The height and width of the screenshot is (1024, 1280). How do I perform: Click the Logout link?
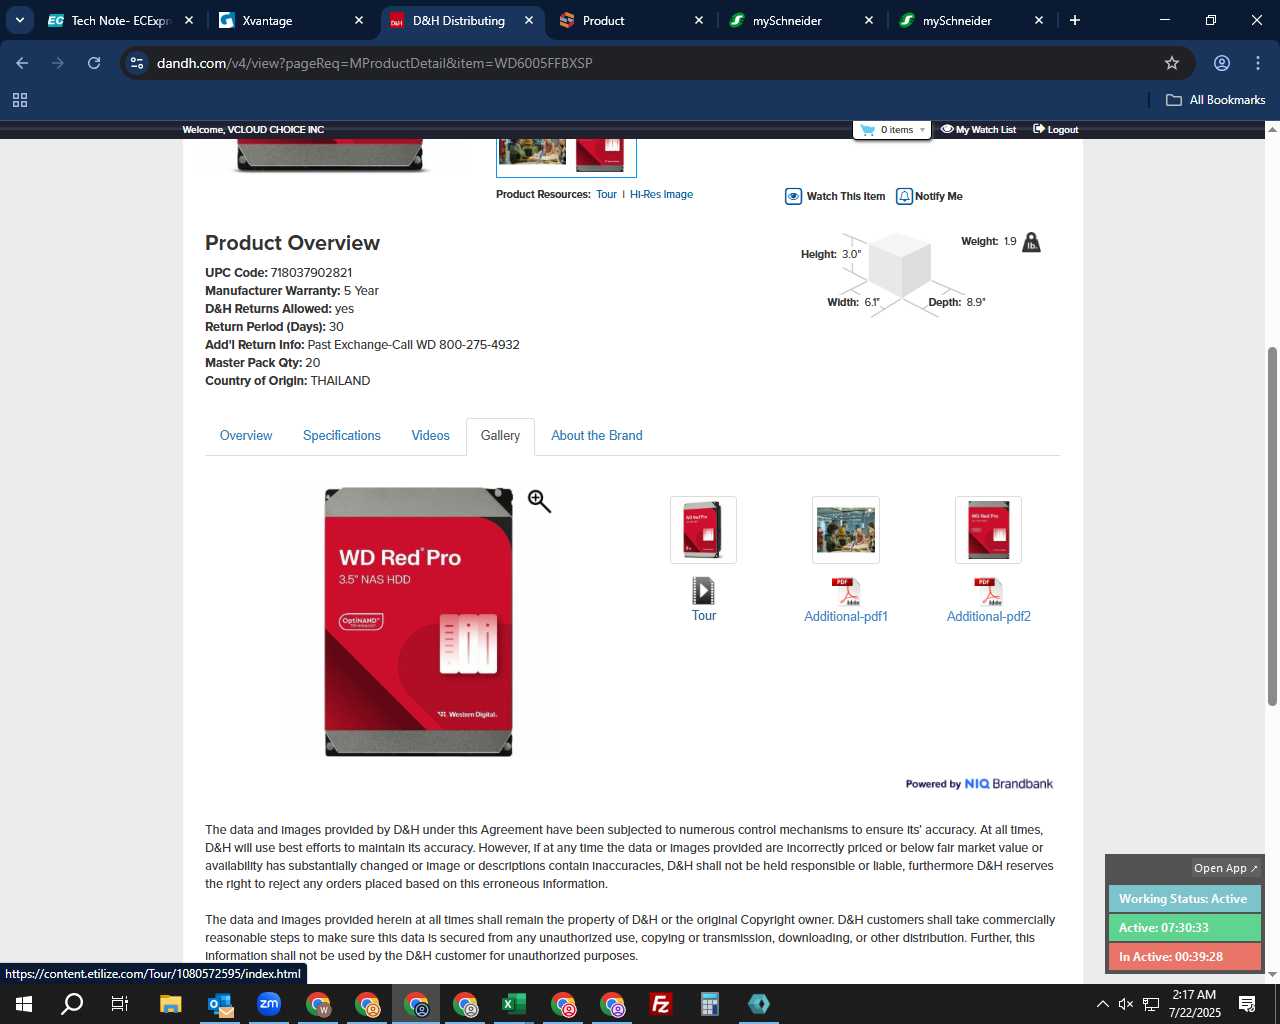[x=1055, y=130]
